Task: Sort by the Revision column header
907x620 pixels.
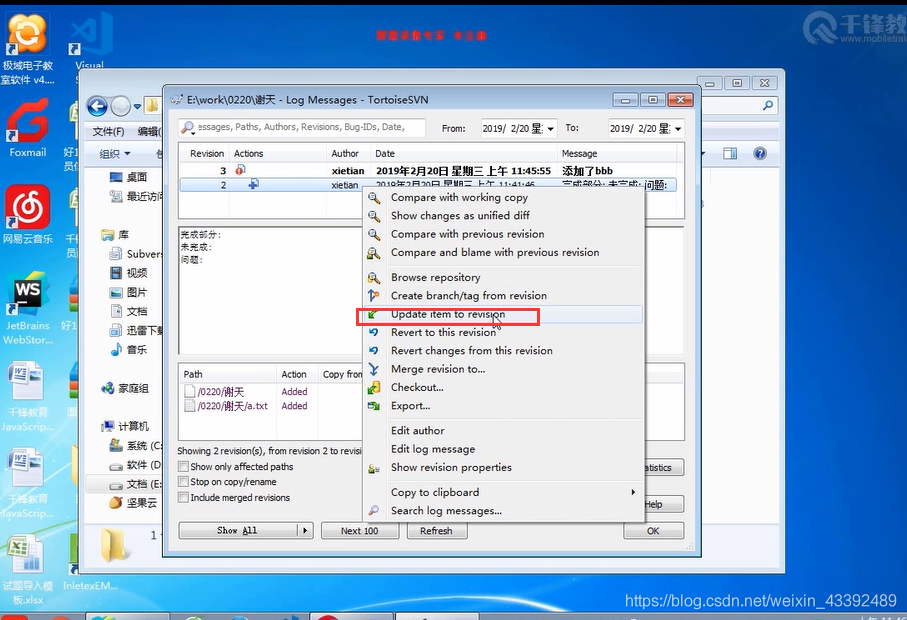Action: pos(206,153)
